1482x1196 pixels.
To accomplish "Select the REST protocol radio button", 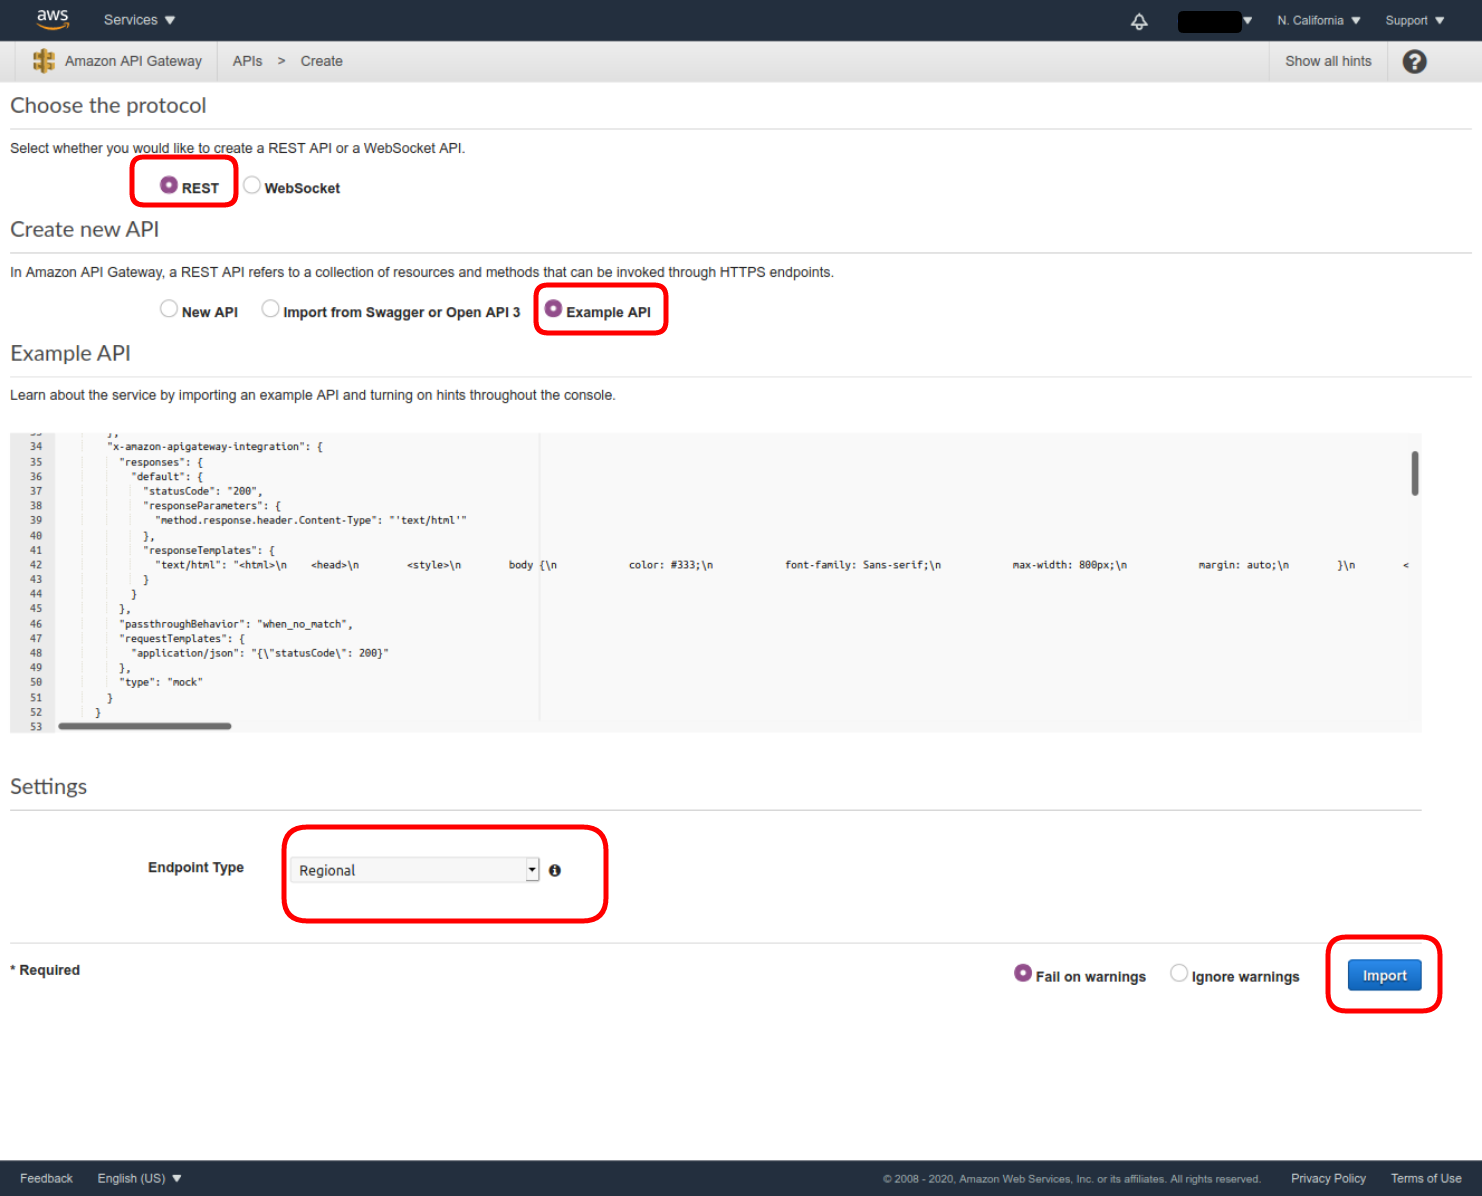I will click(169, 185).
